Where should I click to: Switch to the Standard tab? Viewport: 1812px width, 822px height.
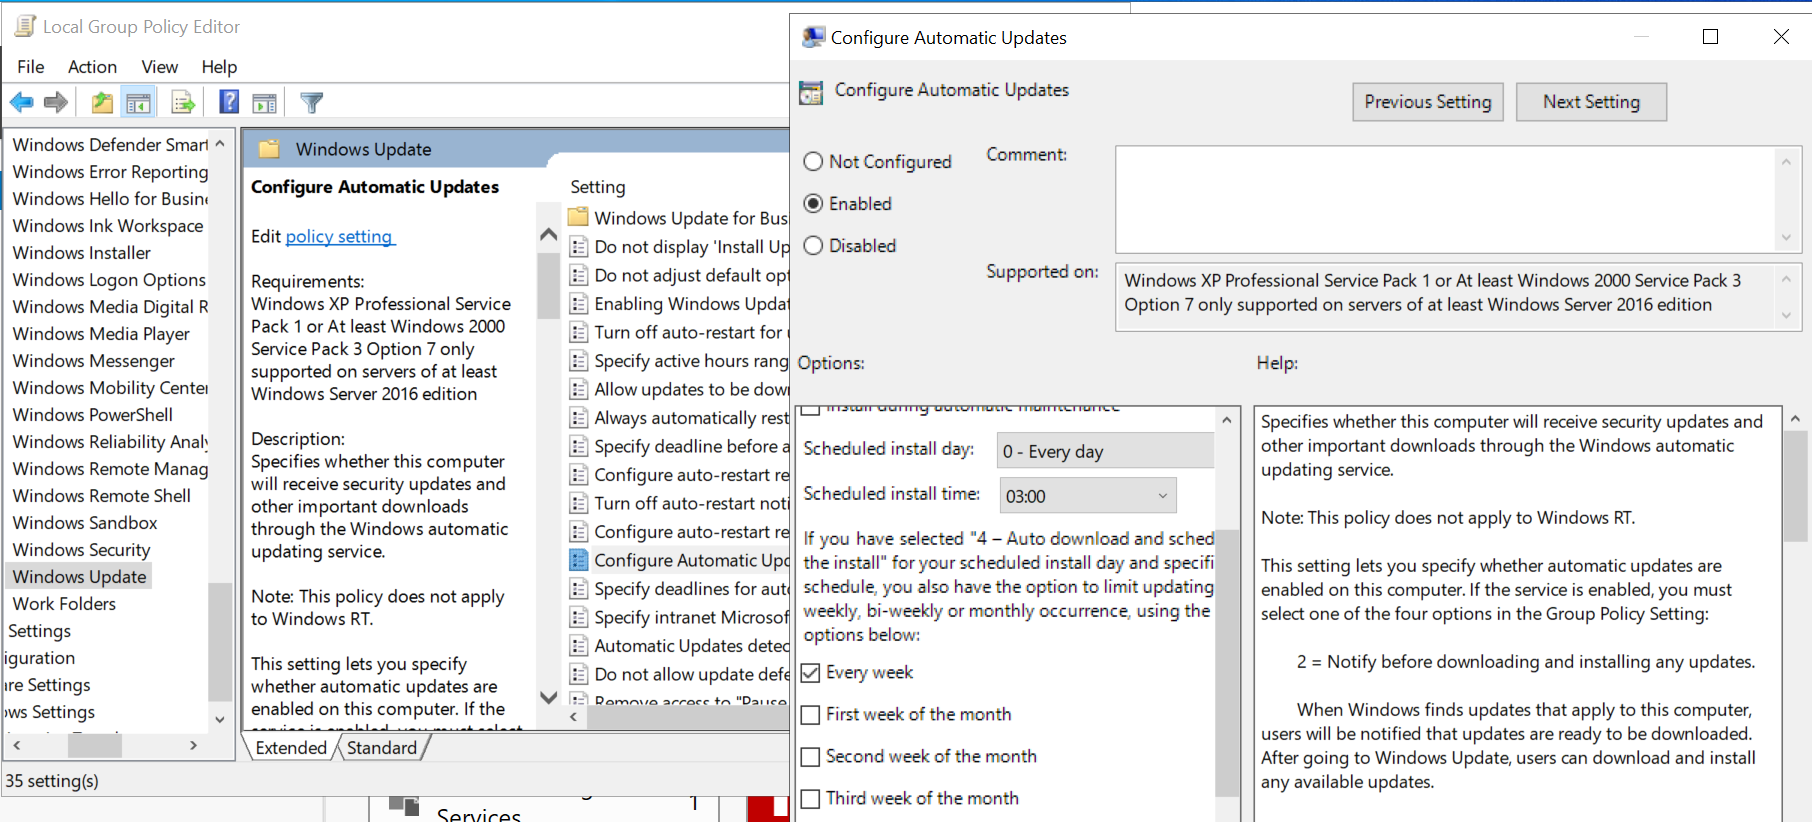pos(382,748)
